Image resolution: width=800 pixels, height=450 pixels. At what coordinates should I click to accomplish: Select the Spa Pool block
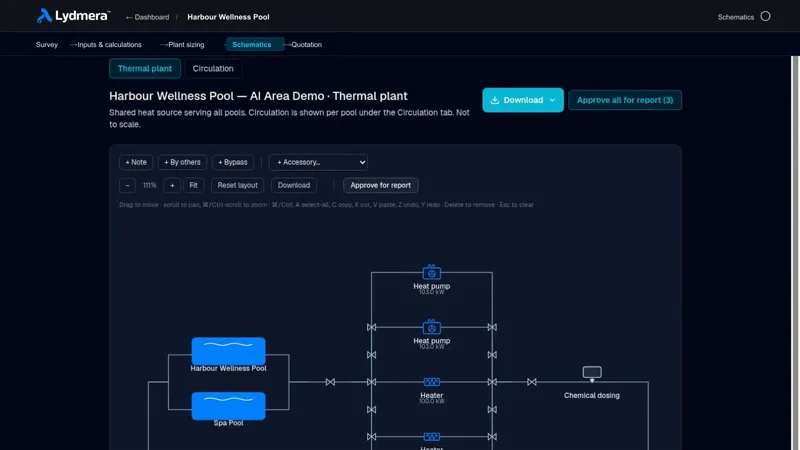(229, 406)
